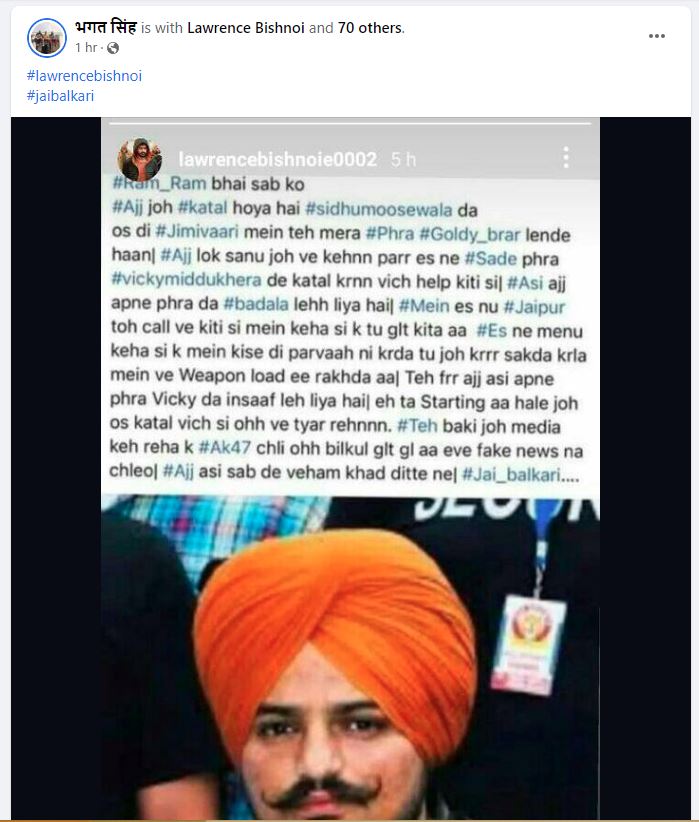
Task: Click the globe public privacy icon
Action: click(113, 48)
